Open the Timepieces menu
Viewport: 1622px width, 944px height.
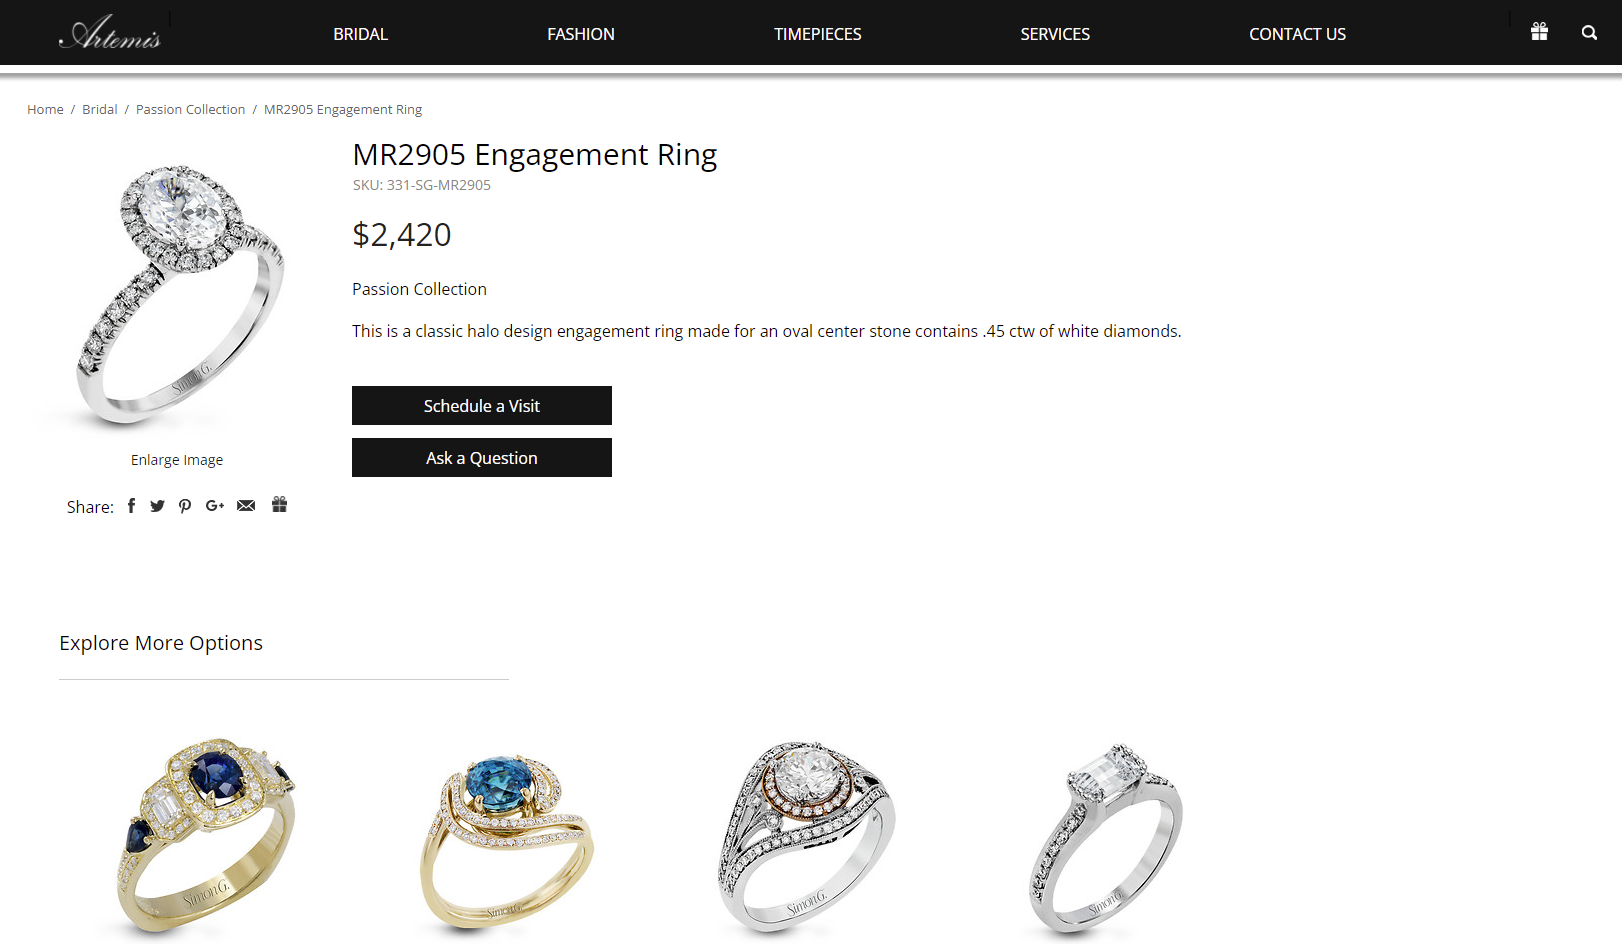[817, 34]
